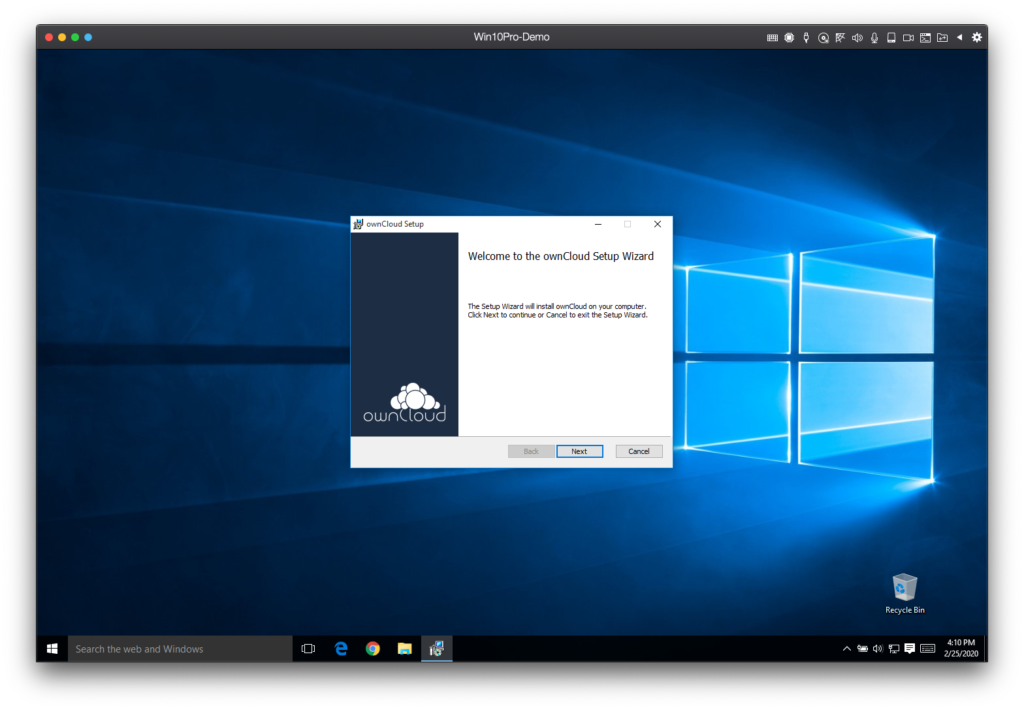Viewport: 1024px width, 710px height.
Task: Click the blue button in the Win10Pro-Demo title bar
Action: pyautogui.click(x=88, y=37)
